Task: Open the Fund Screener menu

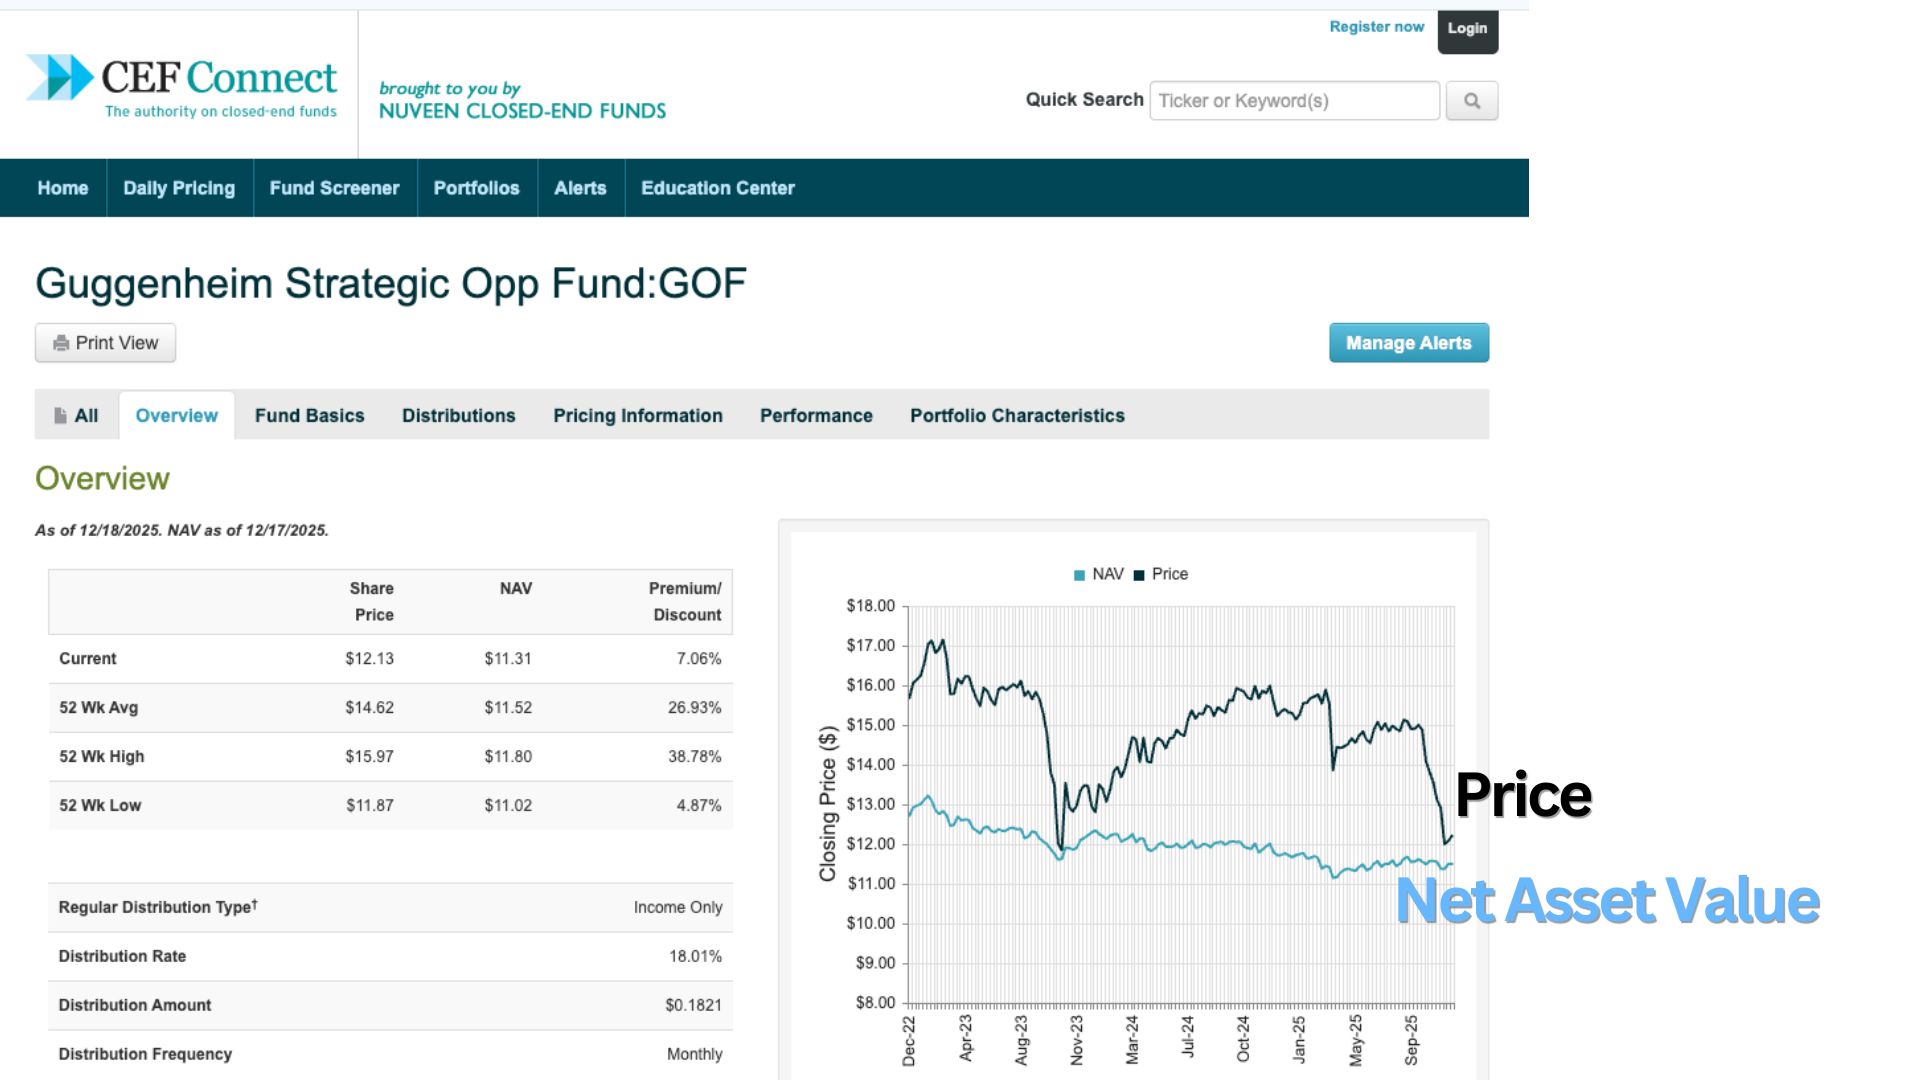Action: coord(334,188)
